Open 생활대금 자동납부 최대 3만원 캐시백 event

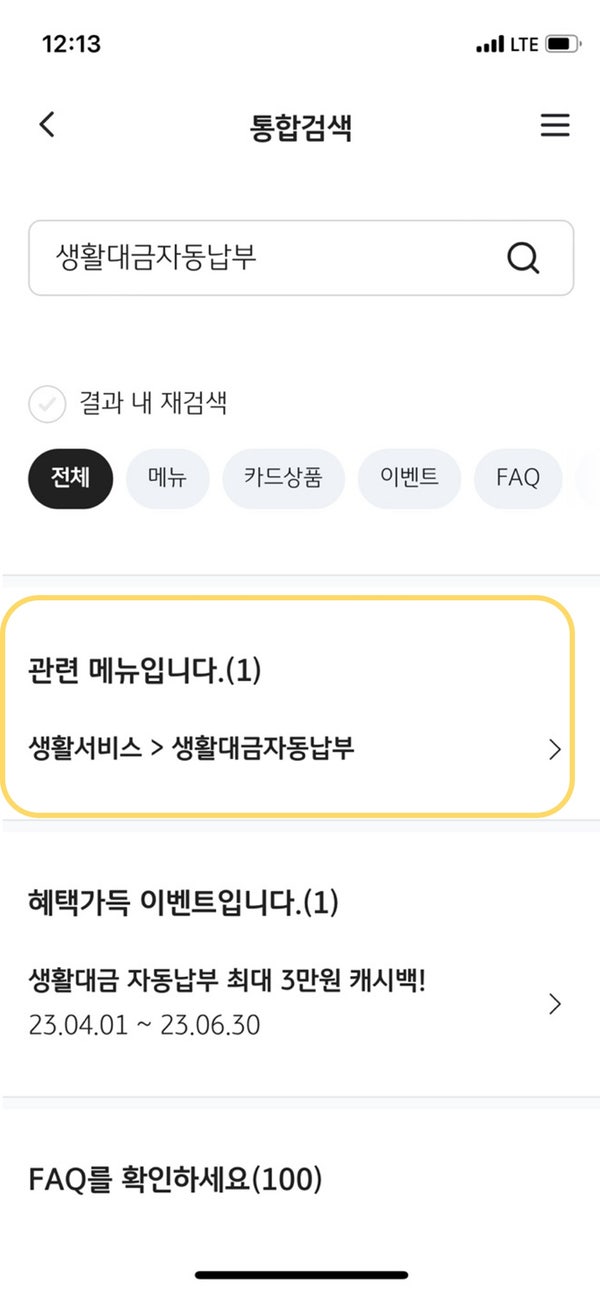[228, 980]
